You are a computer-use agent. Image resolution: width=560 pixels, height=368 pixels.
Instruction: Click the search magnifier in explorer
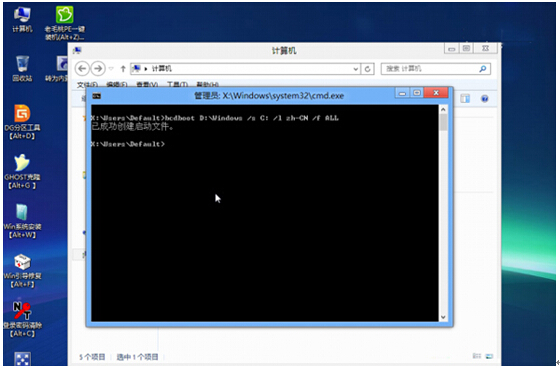point(482,69)
